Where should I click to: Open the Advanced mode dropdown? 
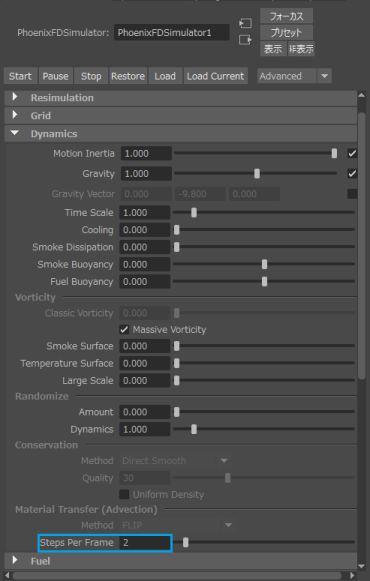click(324, 76)
